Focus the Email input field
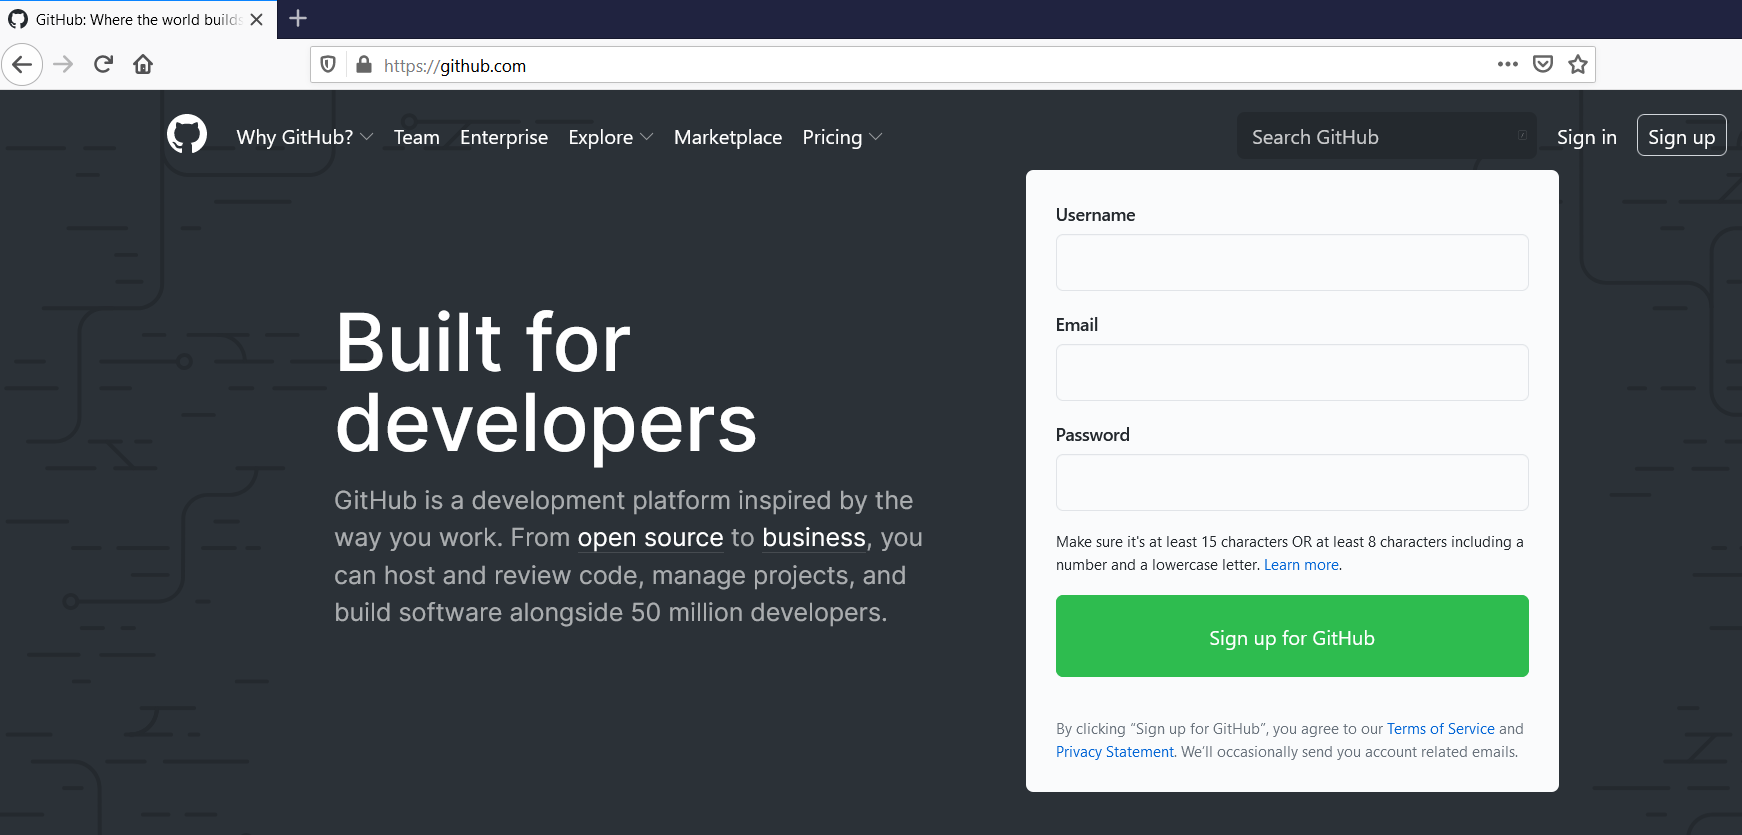The image size is (1742, 835). point(1292,373)
